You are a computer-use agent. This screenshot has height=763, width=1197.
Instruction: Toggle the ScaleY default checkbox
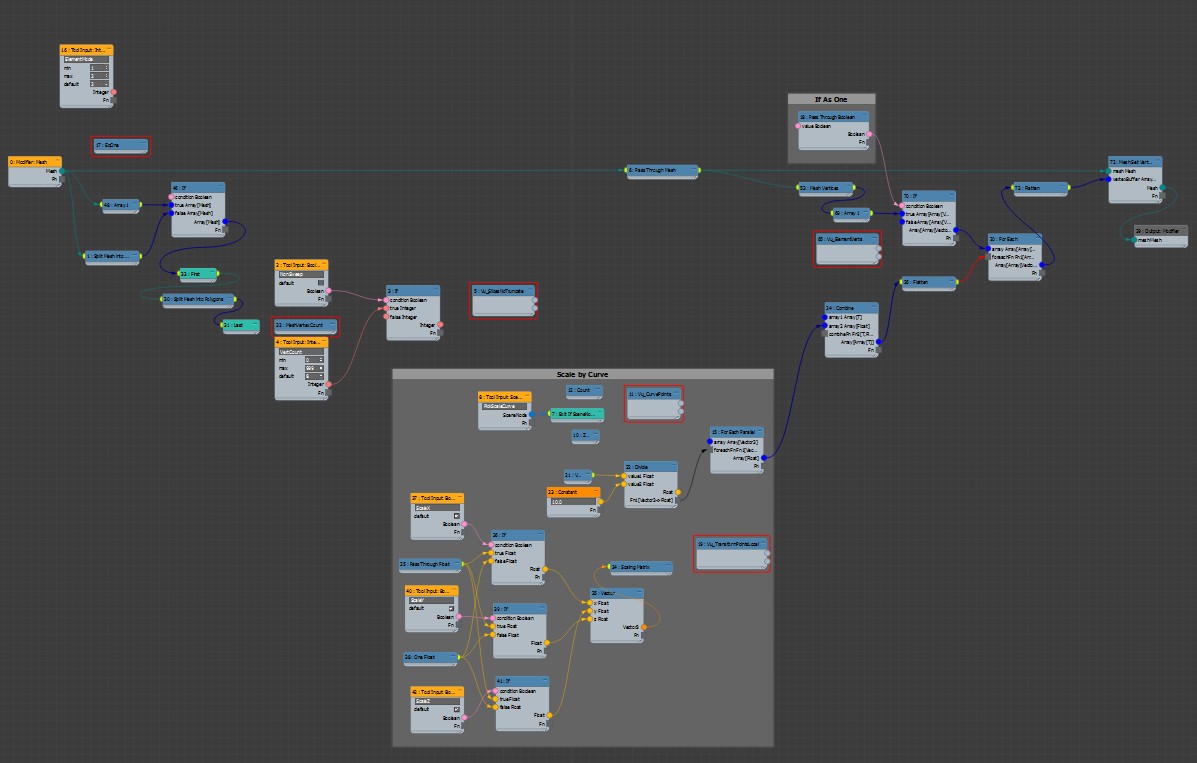click(451, 608)
